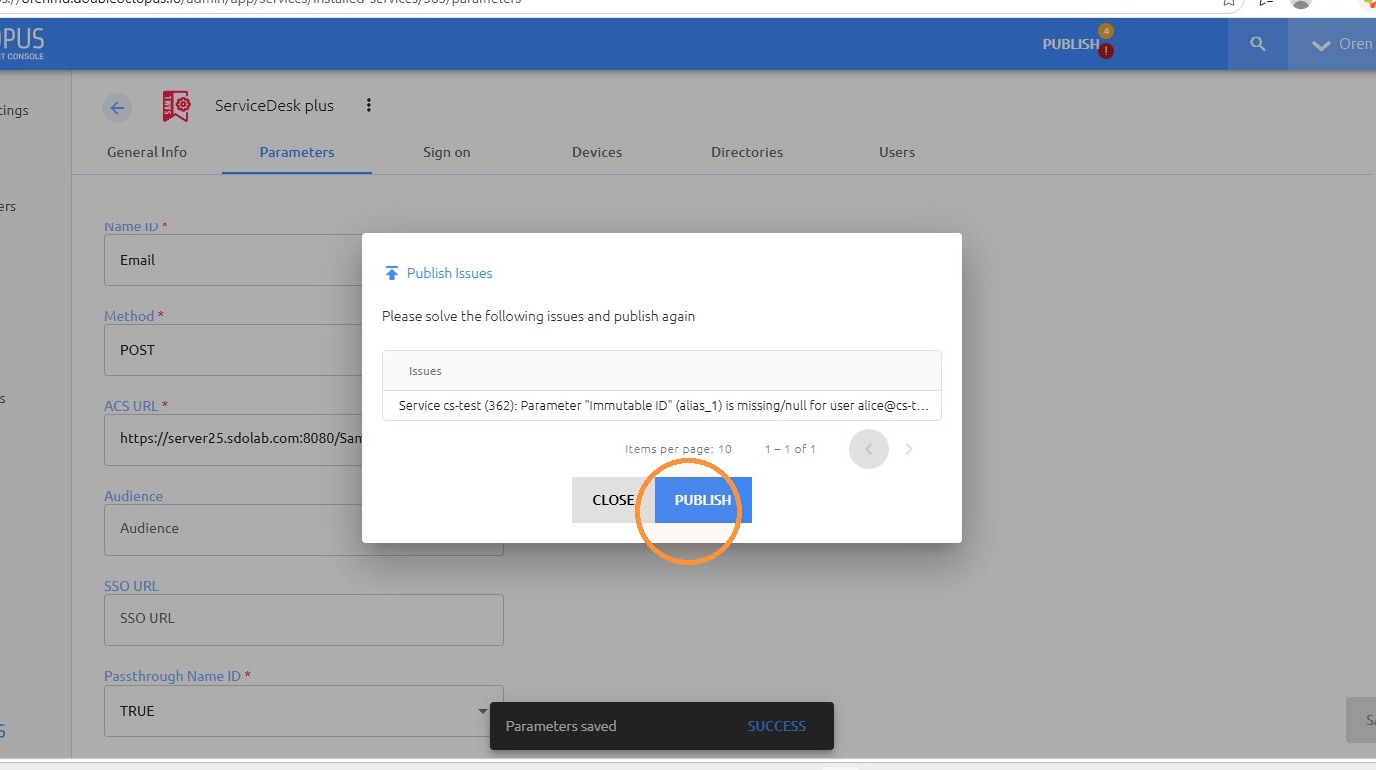Click into the SSO URL field

tap(304, 620)
